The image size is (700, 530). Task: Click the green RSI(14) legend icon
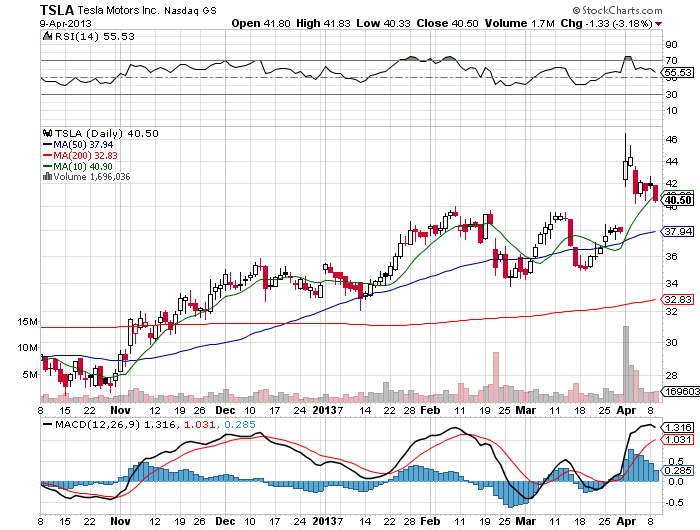[47, 36]
